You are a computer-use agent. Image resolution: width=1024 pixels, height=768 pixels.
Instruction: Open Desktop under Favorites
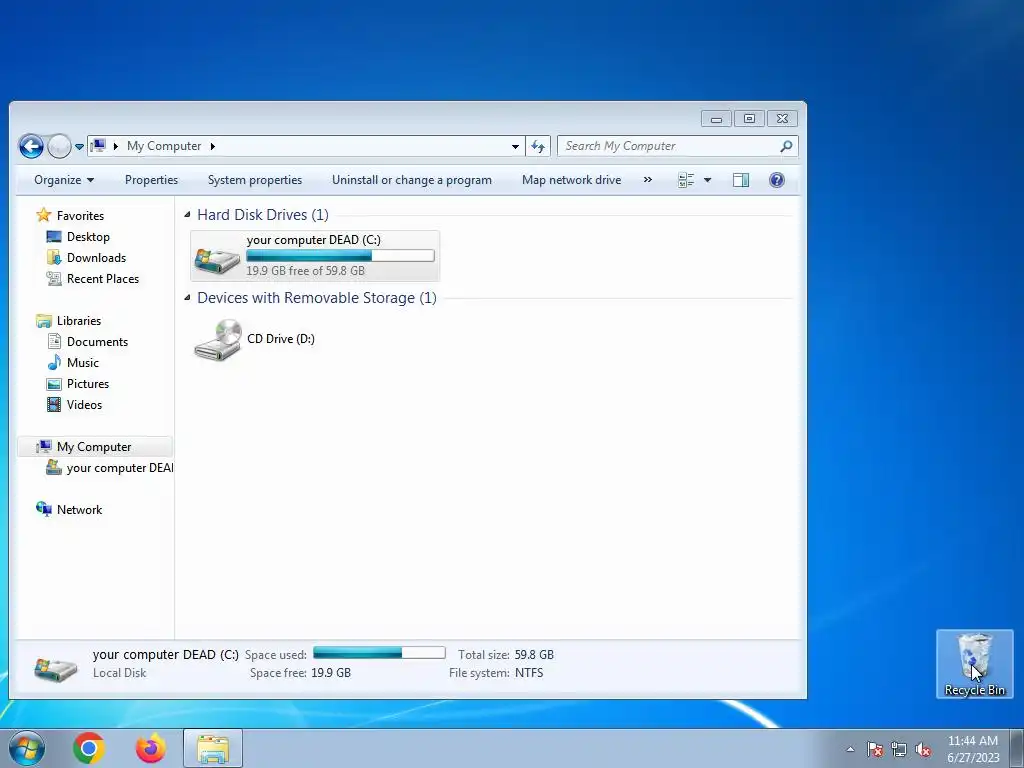[x=88, y=236]
